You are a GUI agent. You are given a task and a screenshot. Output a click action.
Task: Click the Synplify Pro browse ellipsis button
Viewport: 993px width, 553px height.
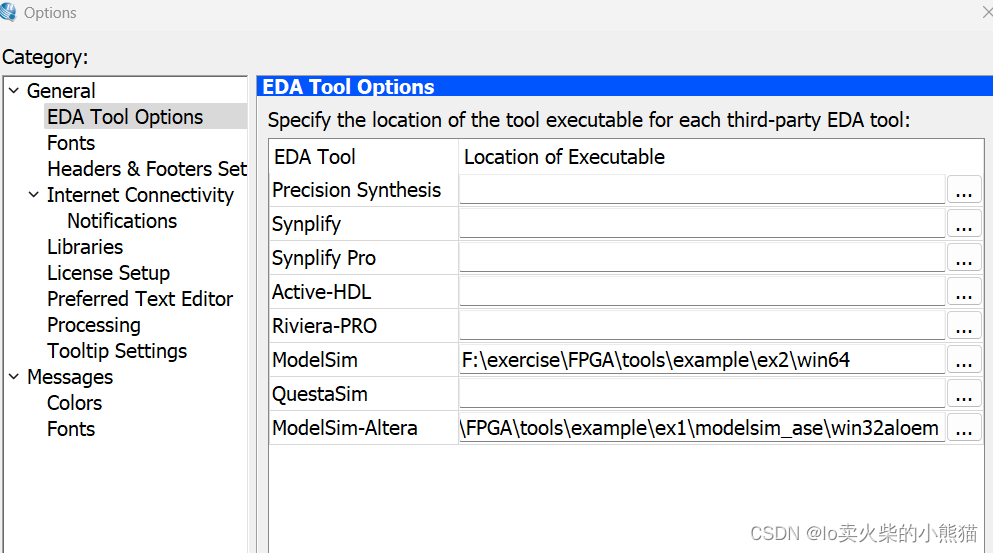964,258
